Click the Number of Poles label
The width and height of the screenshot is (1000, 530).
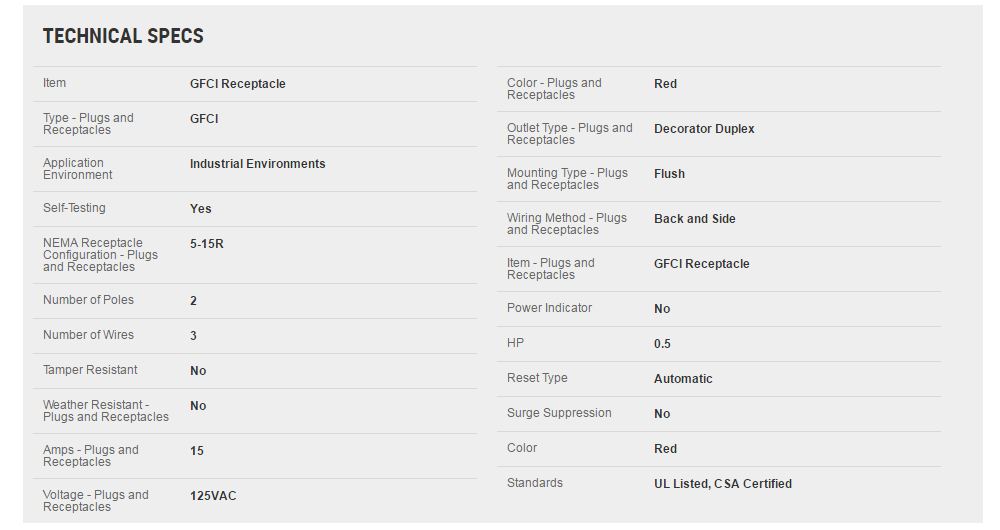(88, 300)
